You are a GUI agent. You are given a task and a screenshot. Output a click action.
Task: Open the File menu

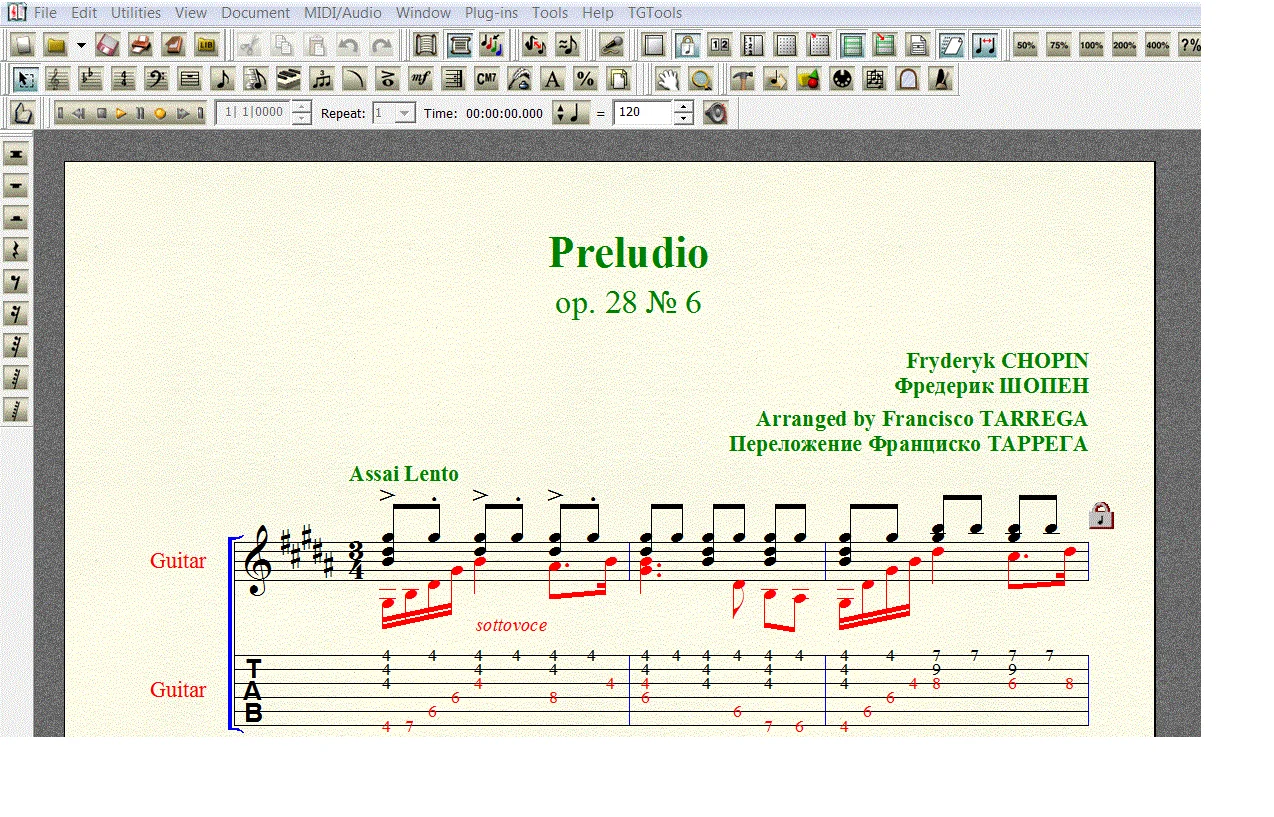(x=45, y=13)
